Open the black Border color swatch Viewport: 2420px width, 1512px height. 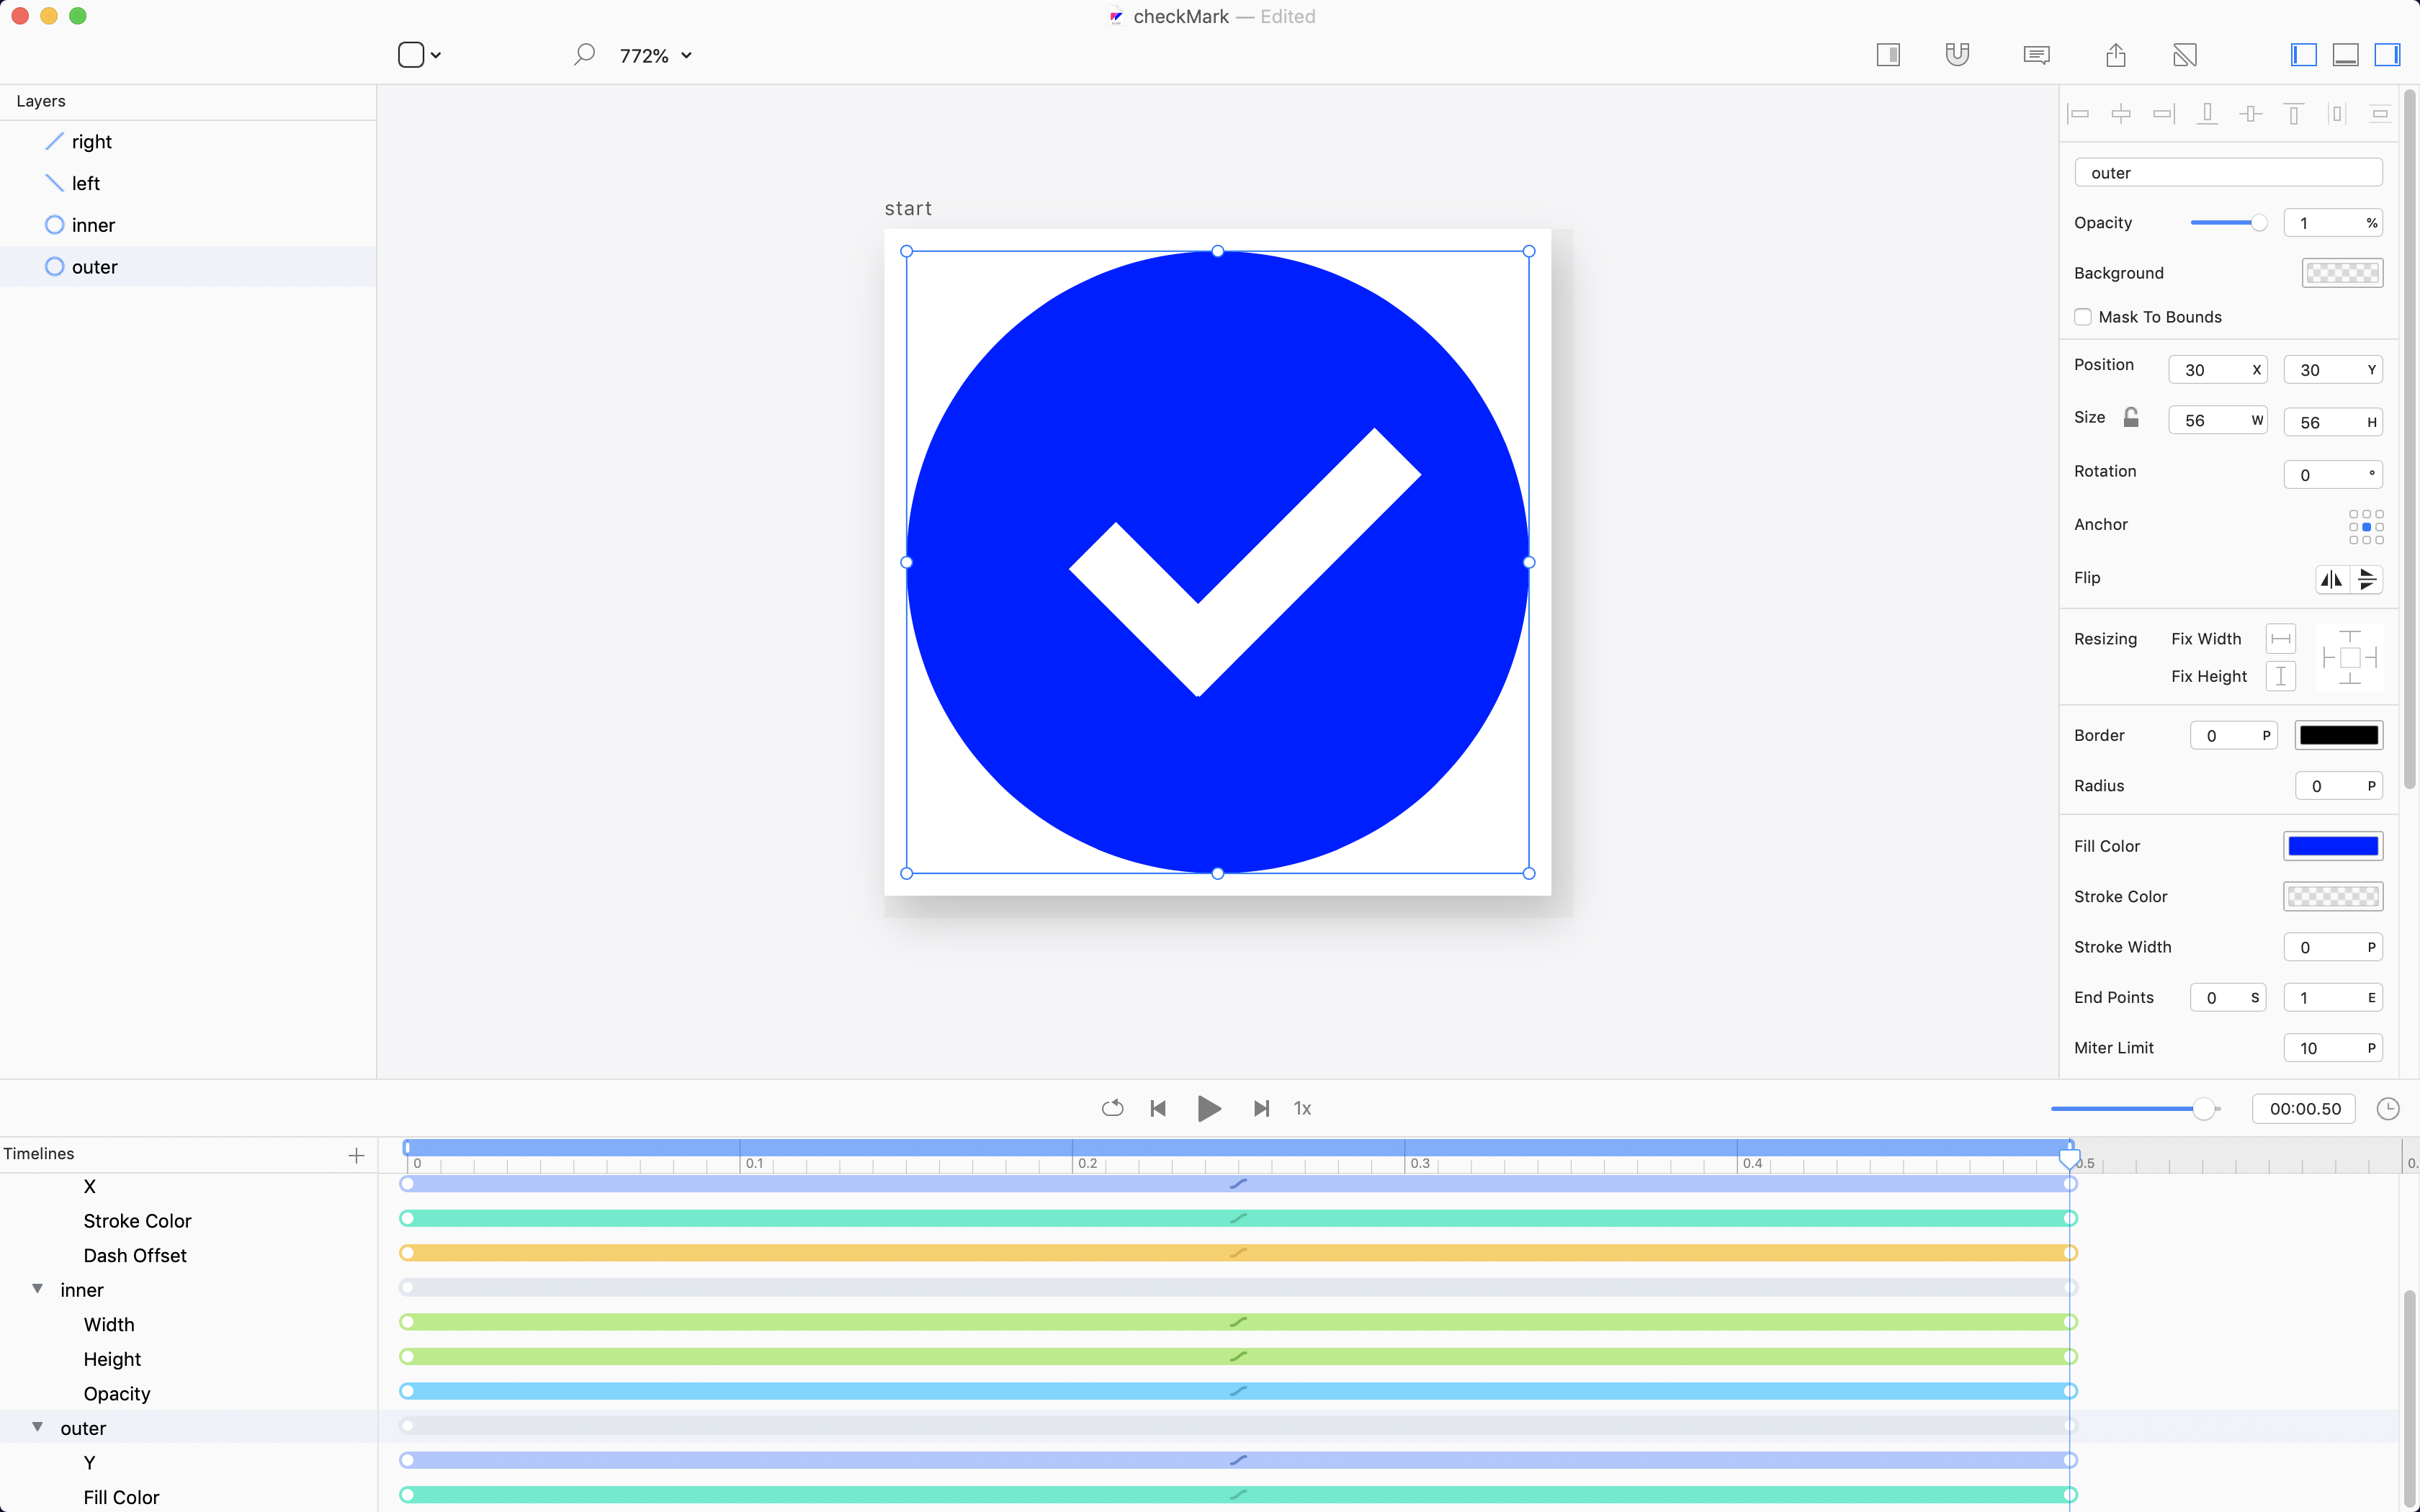point(2338,736)
